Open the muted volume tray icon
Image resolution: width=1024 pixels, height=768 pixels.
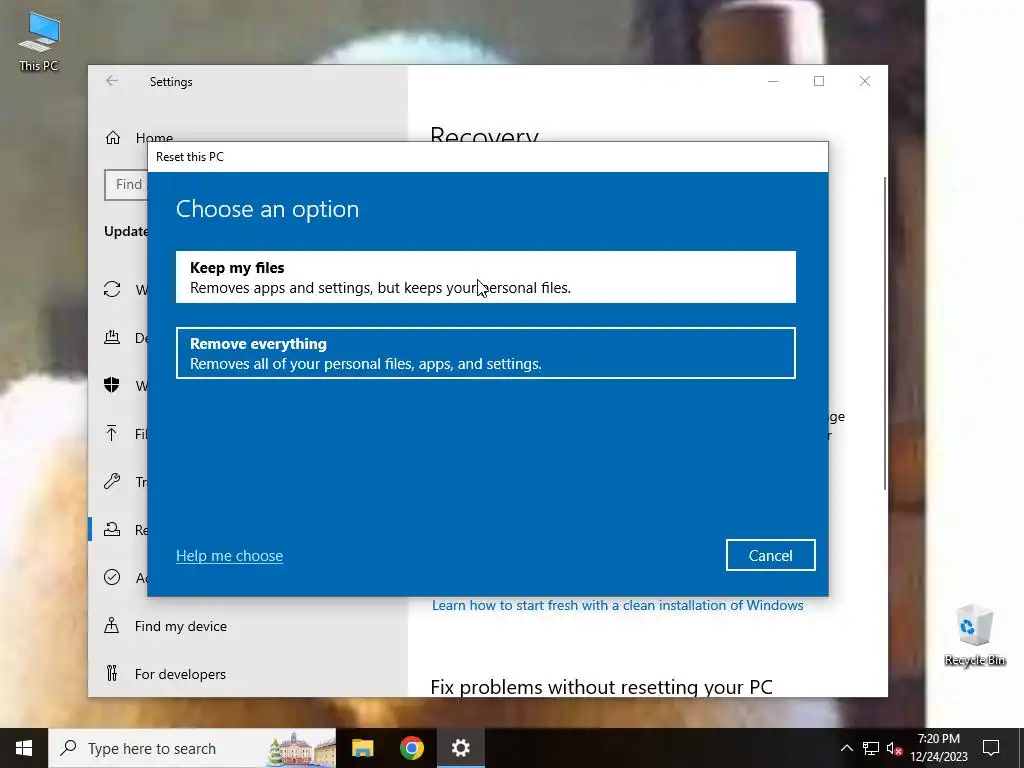click(895, 748)
